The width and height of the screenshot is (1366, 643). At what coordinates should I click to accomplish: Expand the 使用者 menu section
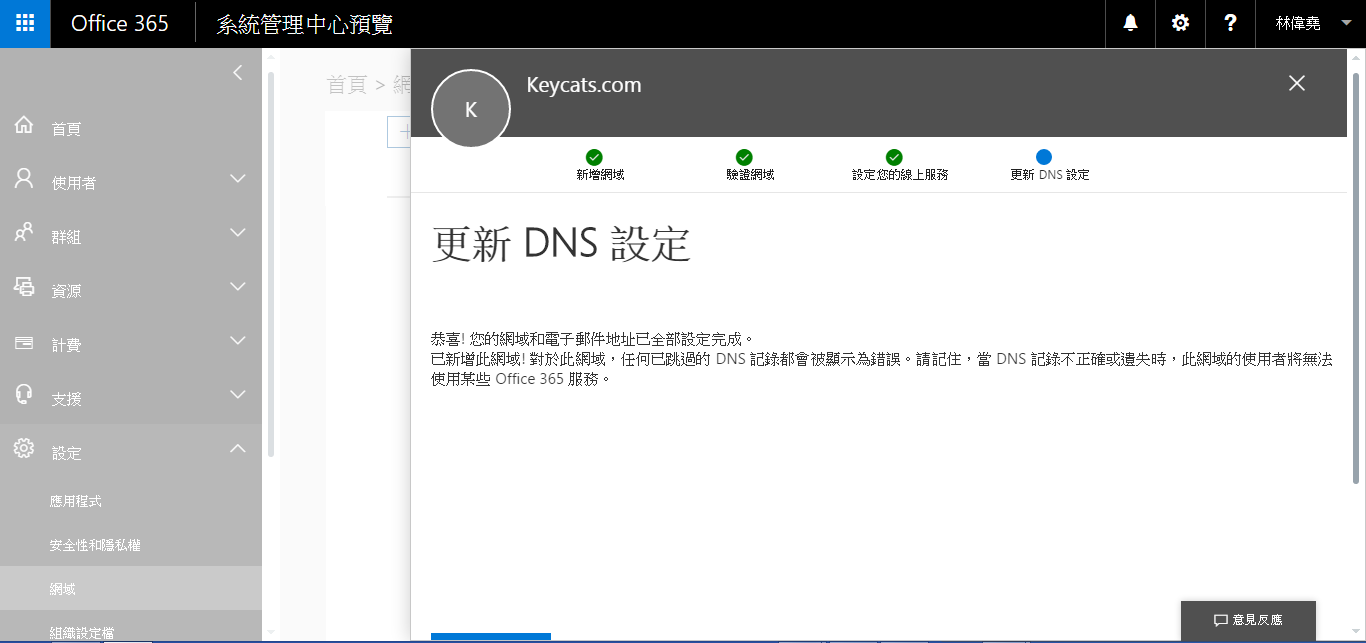click(x=237, y=179)
